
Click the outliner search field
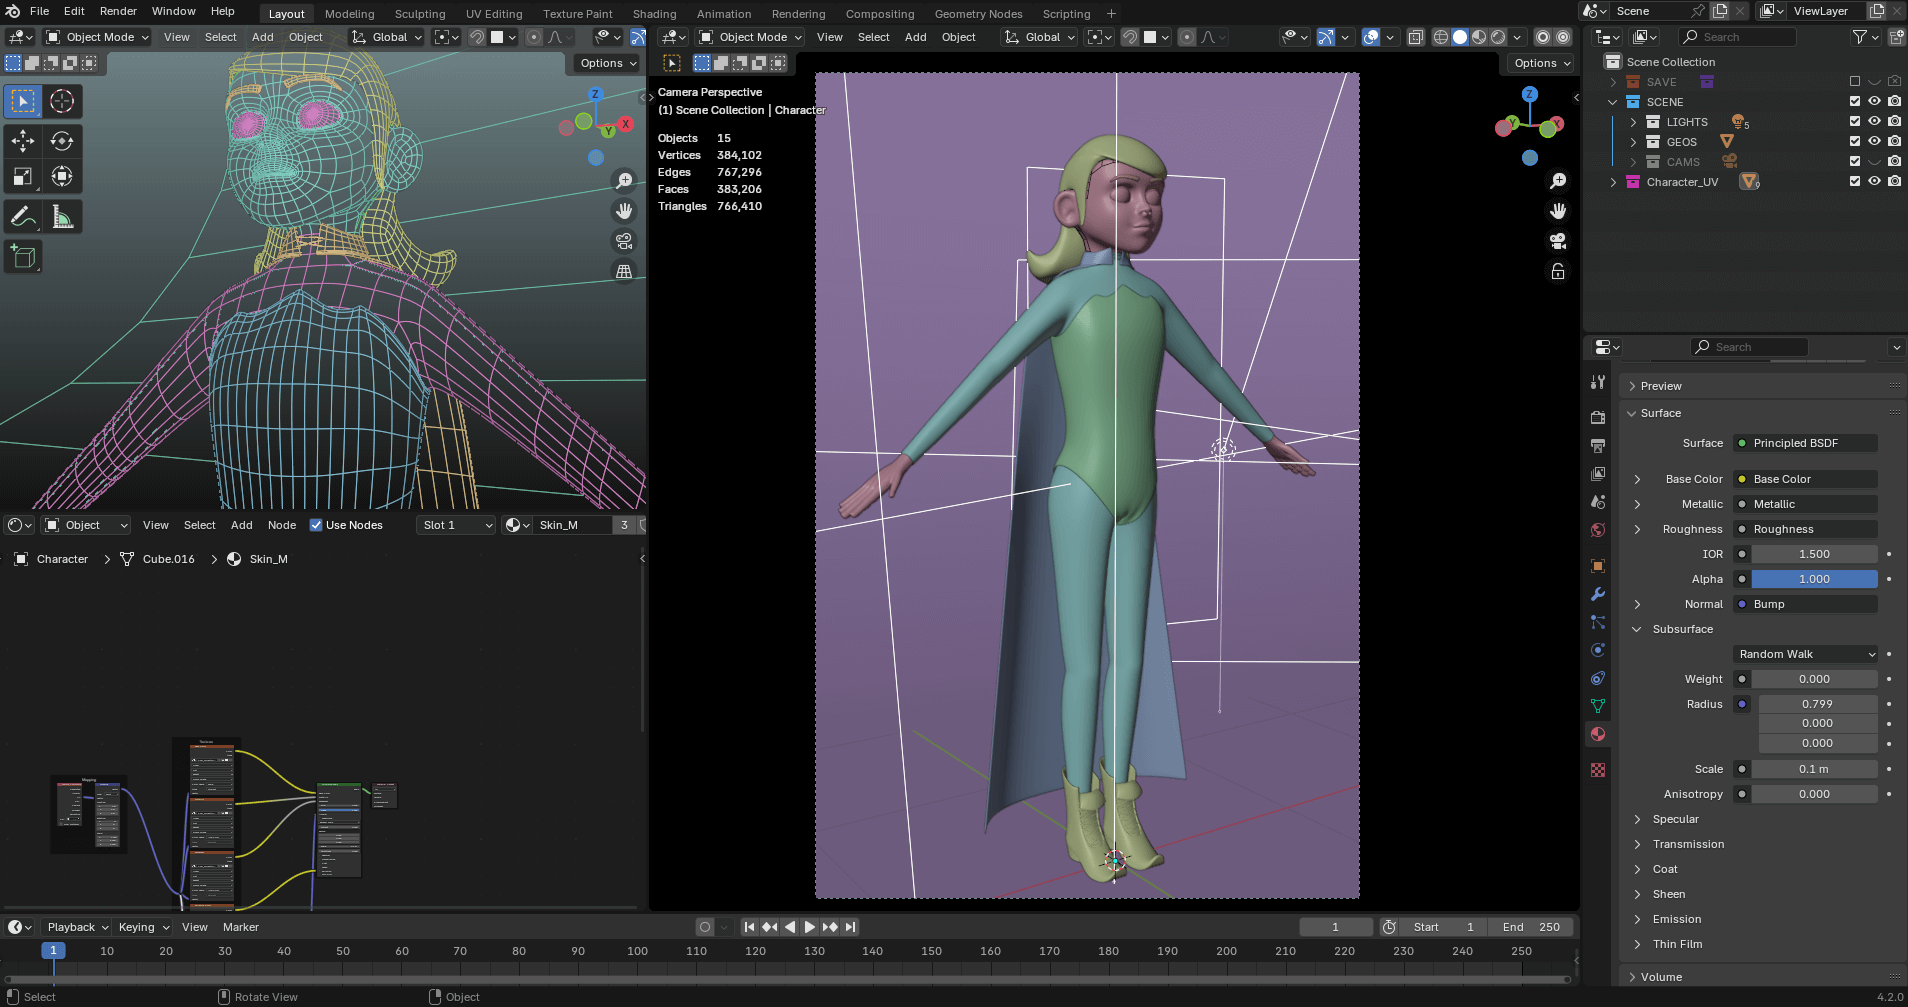pyautogui.click(x=1738, y=37)
